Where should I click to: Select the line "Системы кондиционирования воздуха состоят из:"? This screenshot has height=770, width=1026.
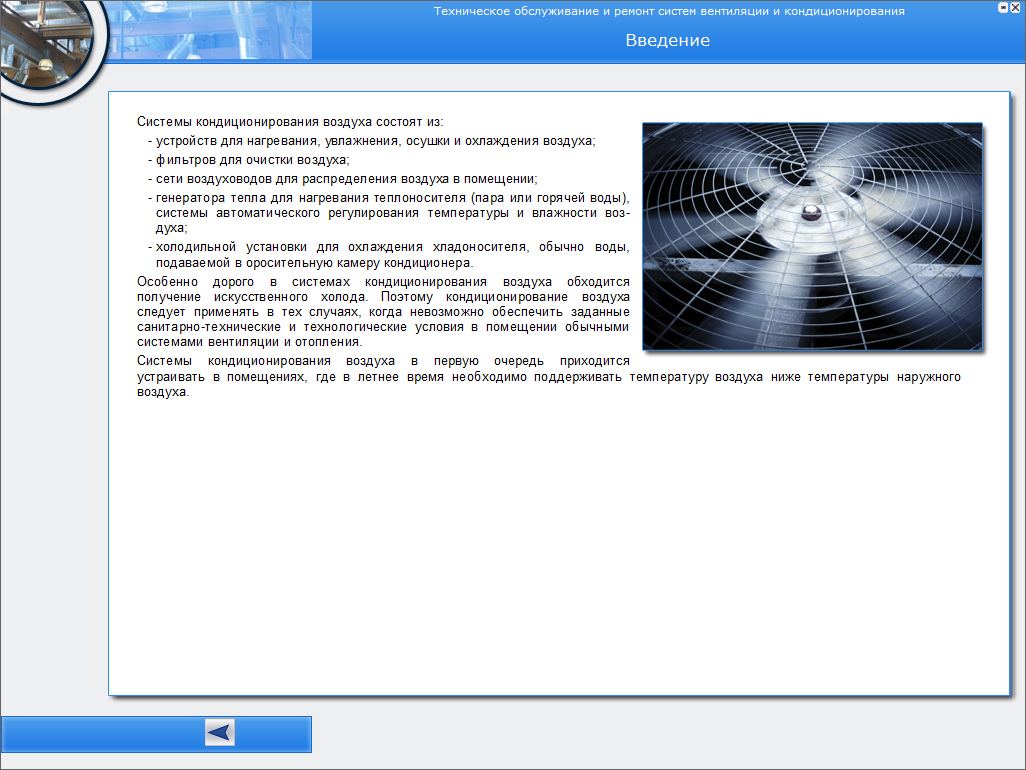(289, 121)
